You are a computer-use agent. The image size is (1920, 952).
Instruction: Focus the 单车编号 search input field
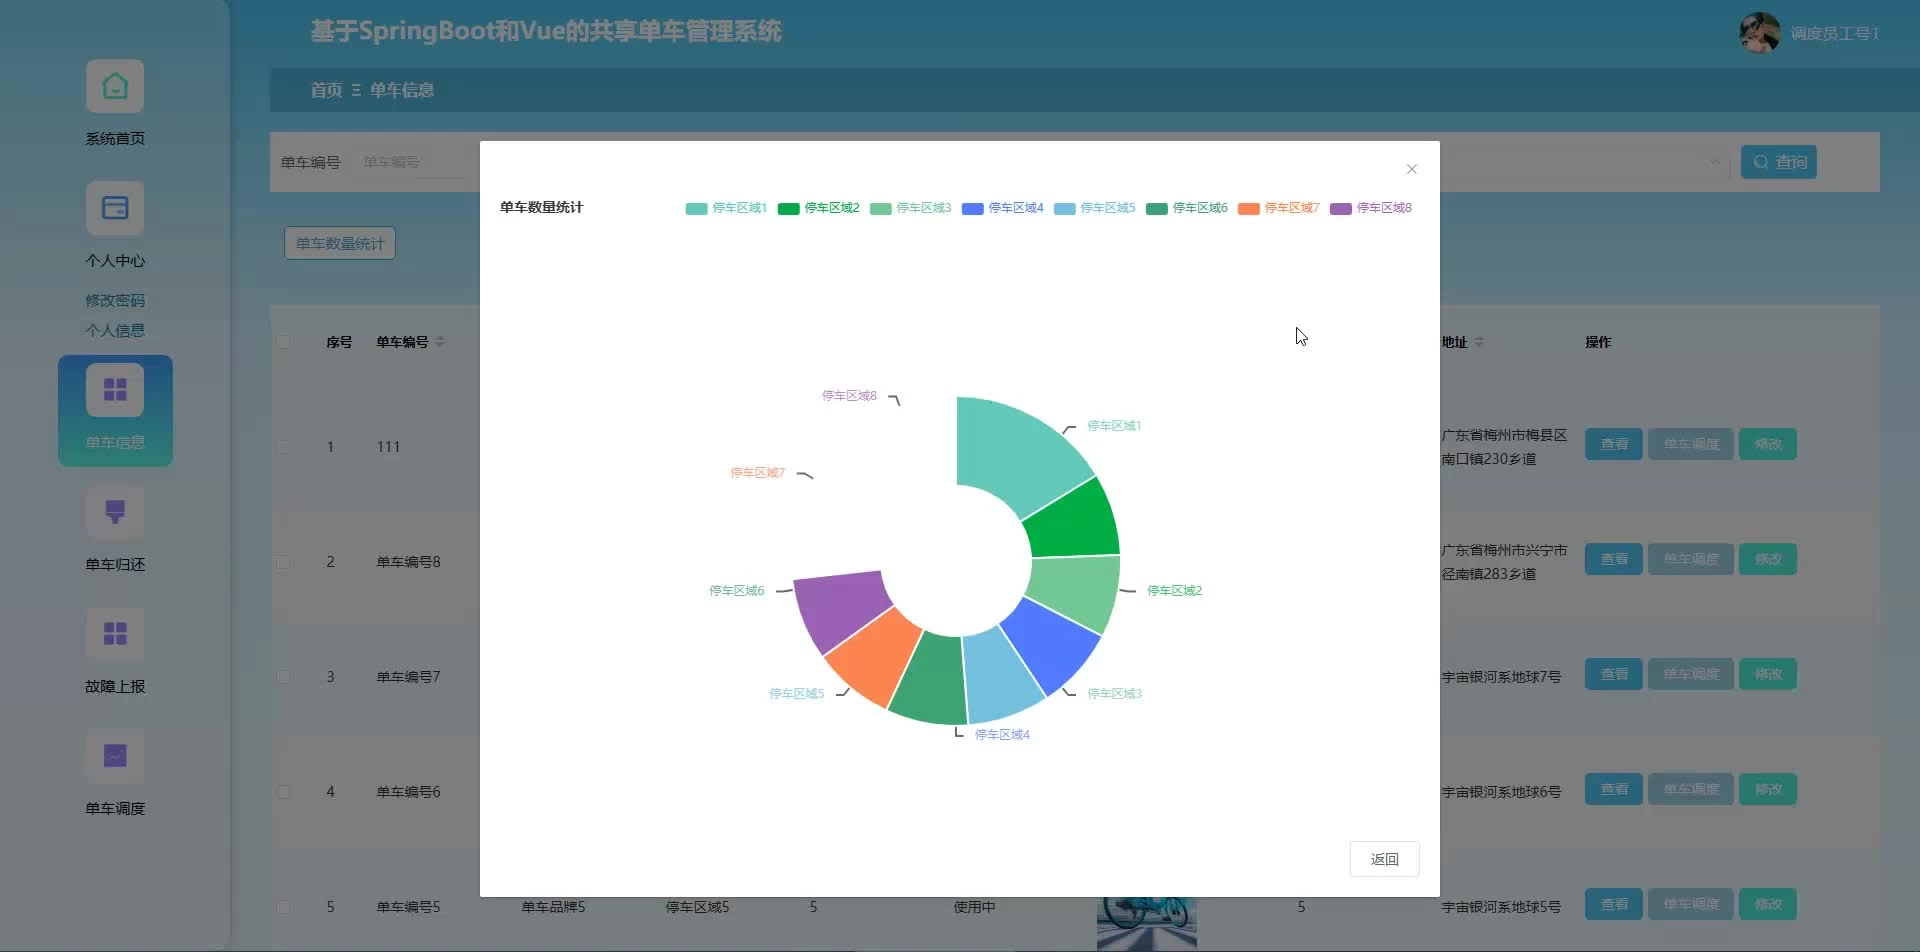click(415, 162)
